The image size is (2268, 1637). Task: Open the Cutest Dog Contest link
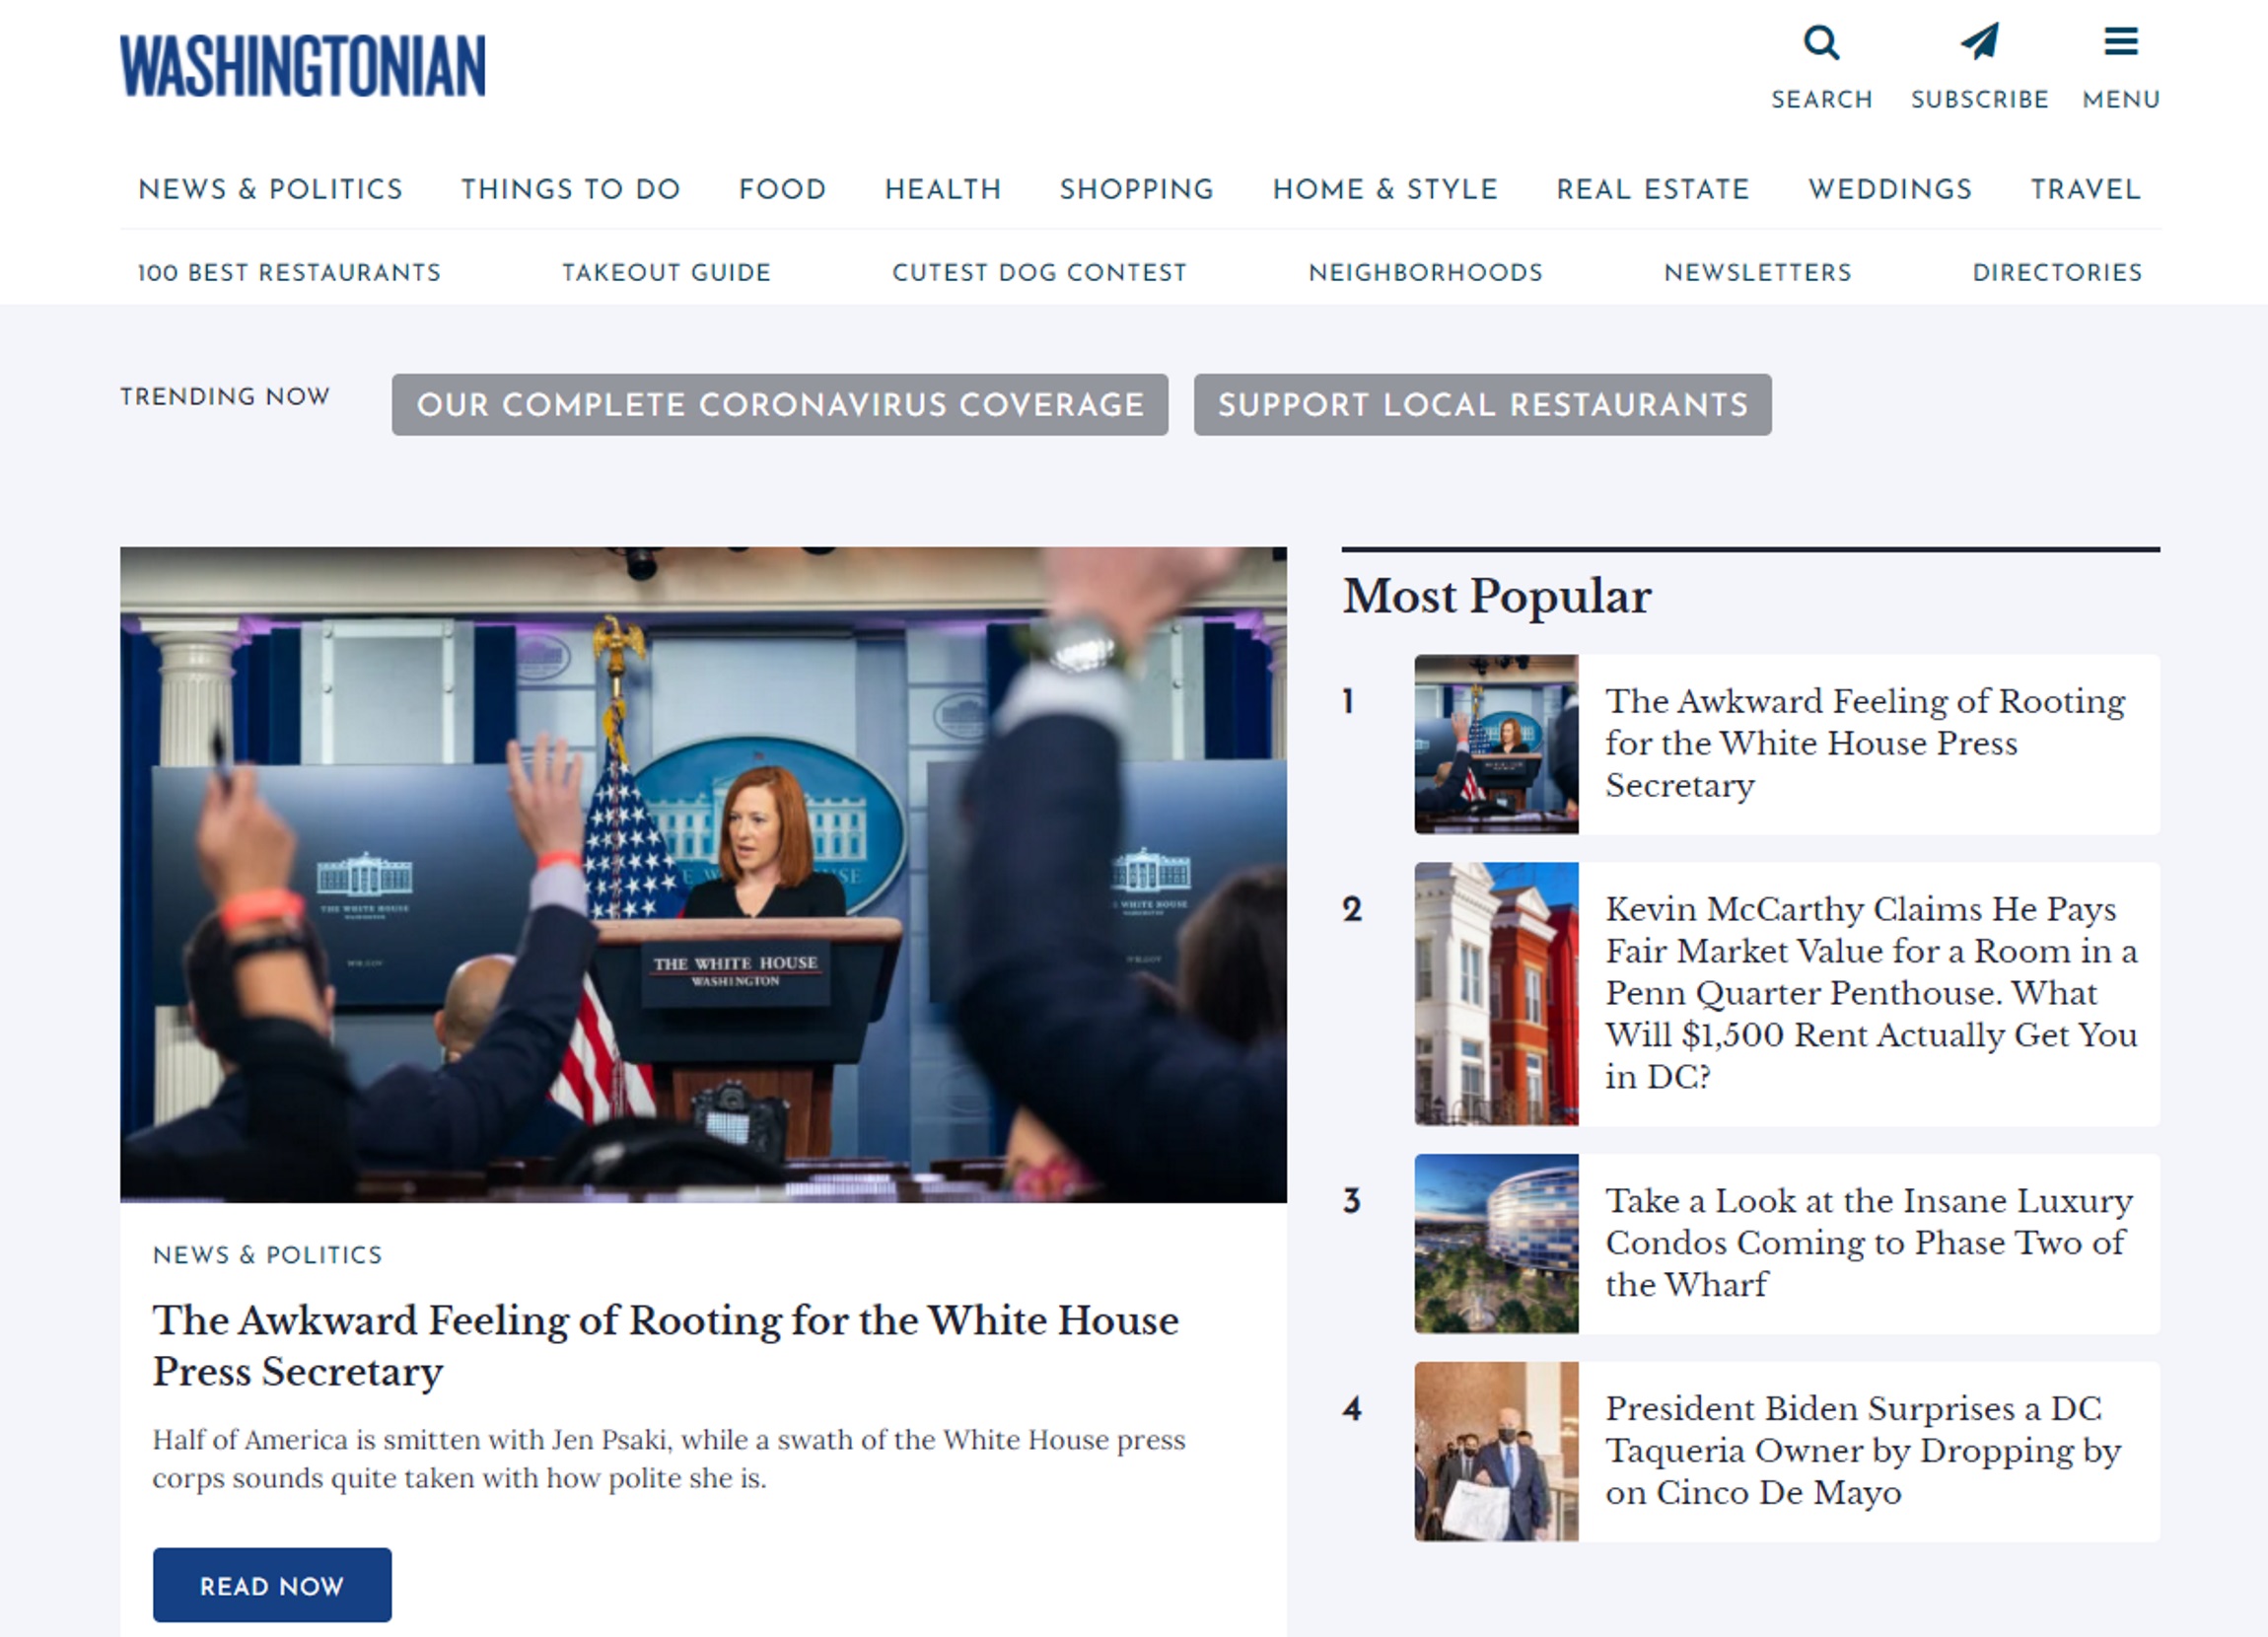tap(1040, 272)
